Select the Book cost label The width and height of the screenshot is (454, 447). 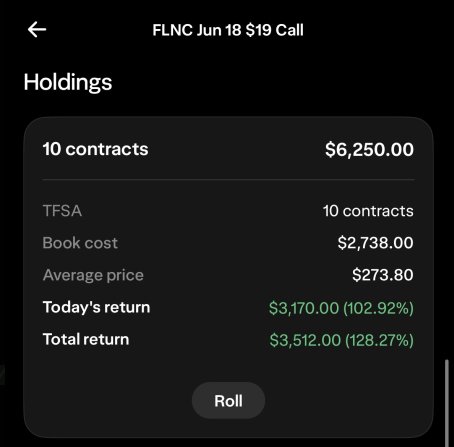coord(80,243)
